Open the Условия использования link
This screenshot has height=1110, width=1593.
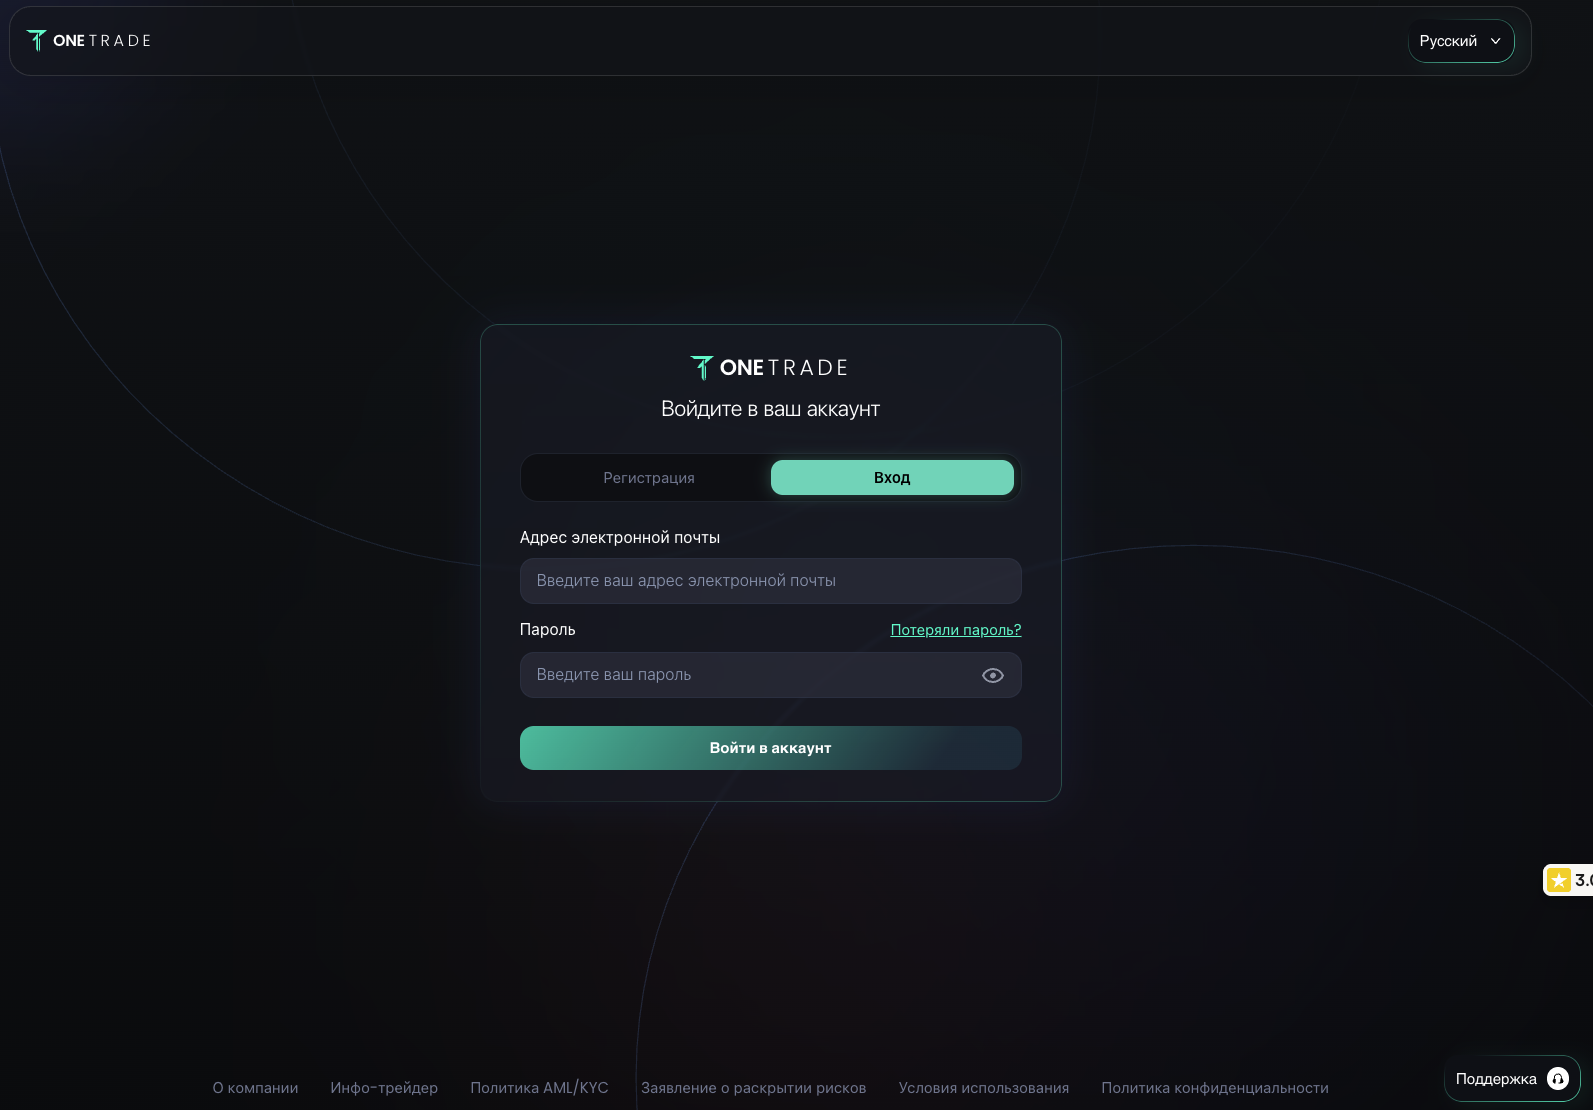984,1088
